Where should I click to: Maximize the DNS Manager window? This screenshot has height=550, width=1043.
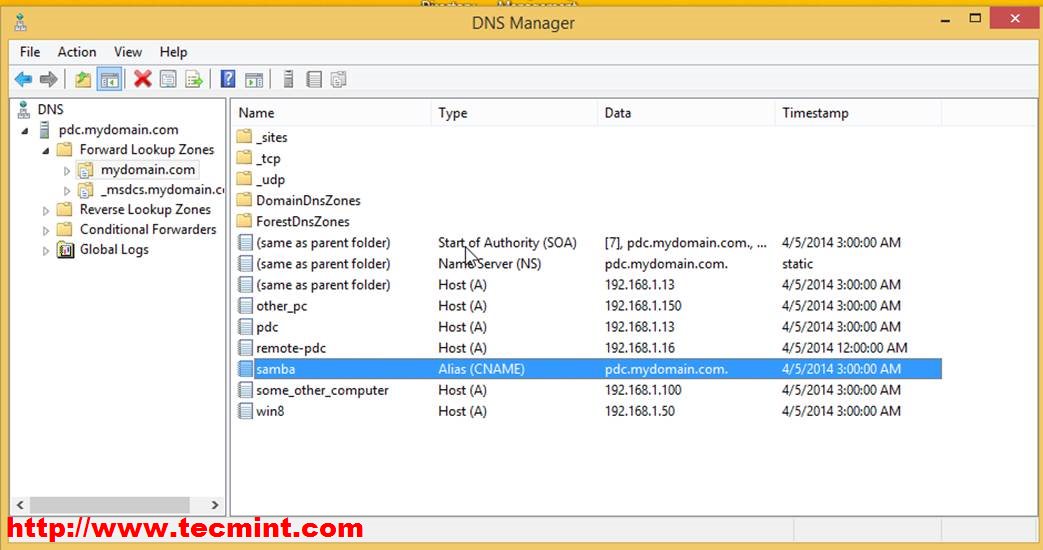click(x=975, y=19)
